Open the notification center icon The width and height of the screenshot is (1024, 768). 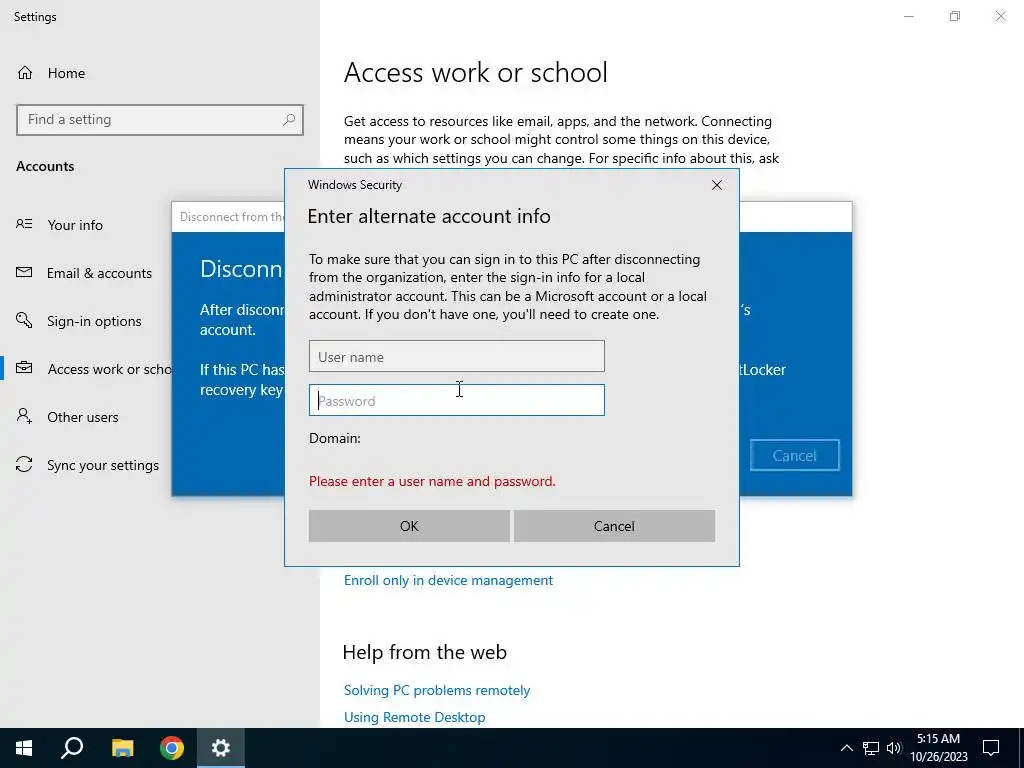pos(991,748)
